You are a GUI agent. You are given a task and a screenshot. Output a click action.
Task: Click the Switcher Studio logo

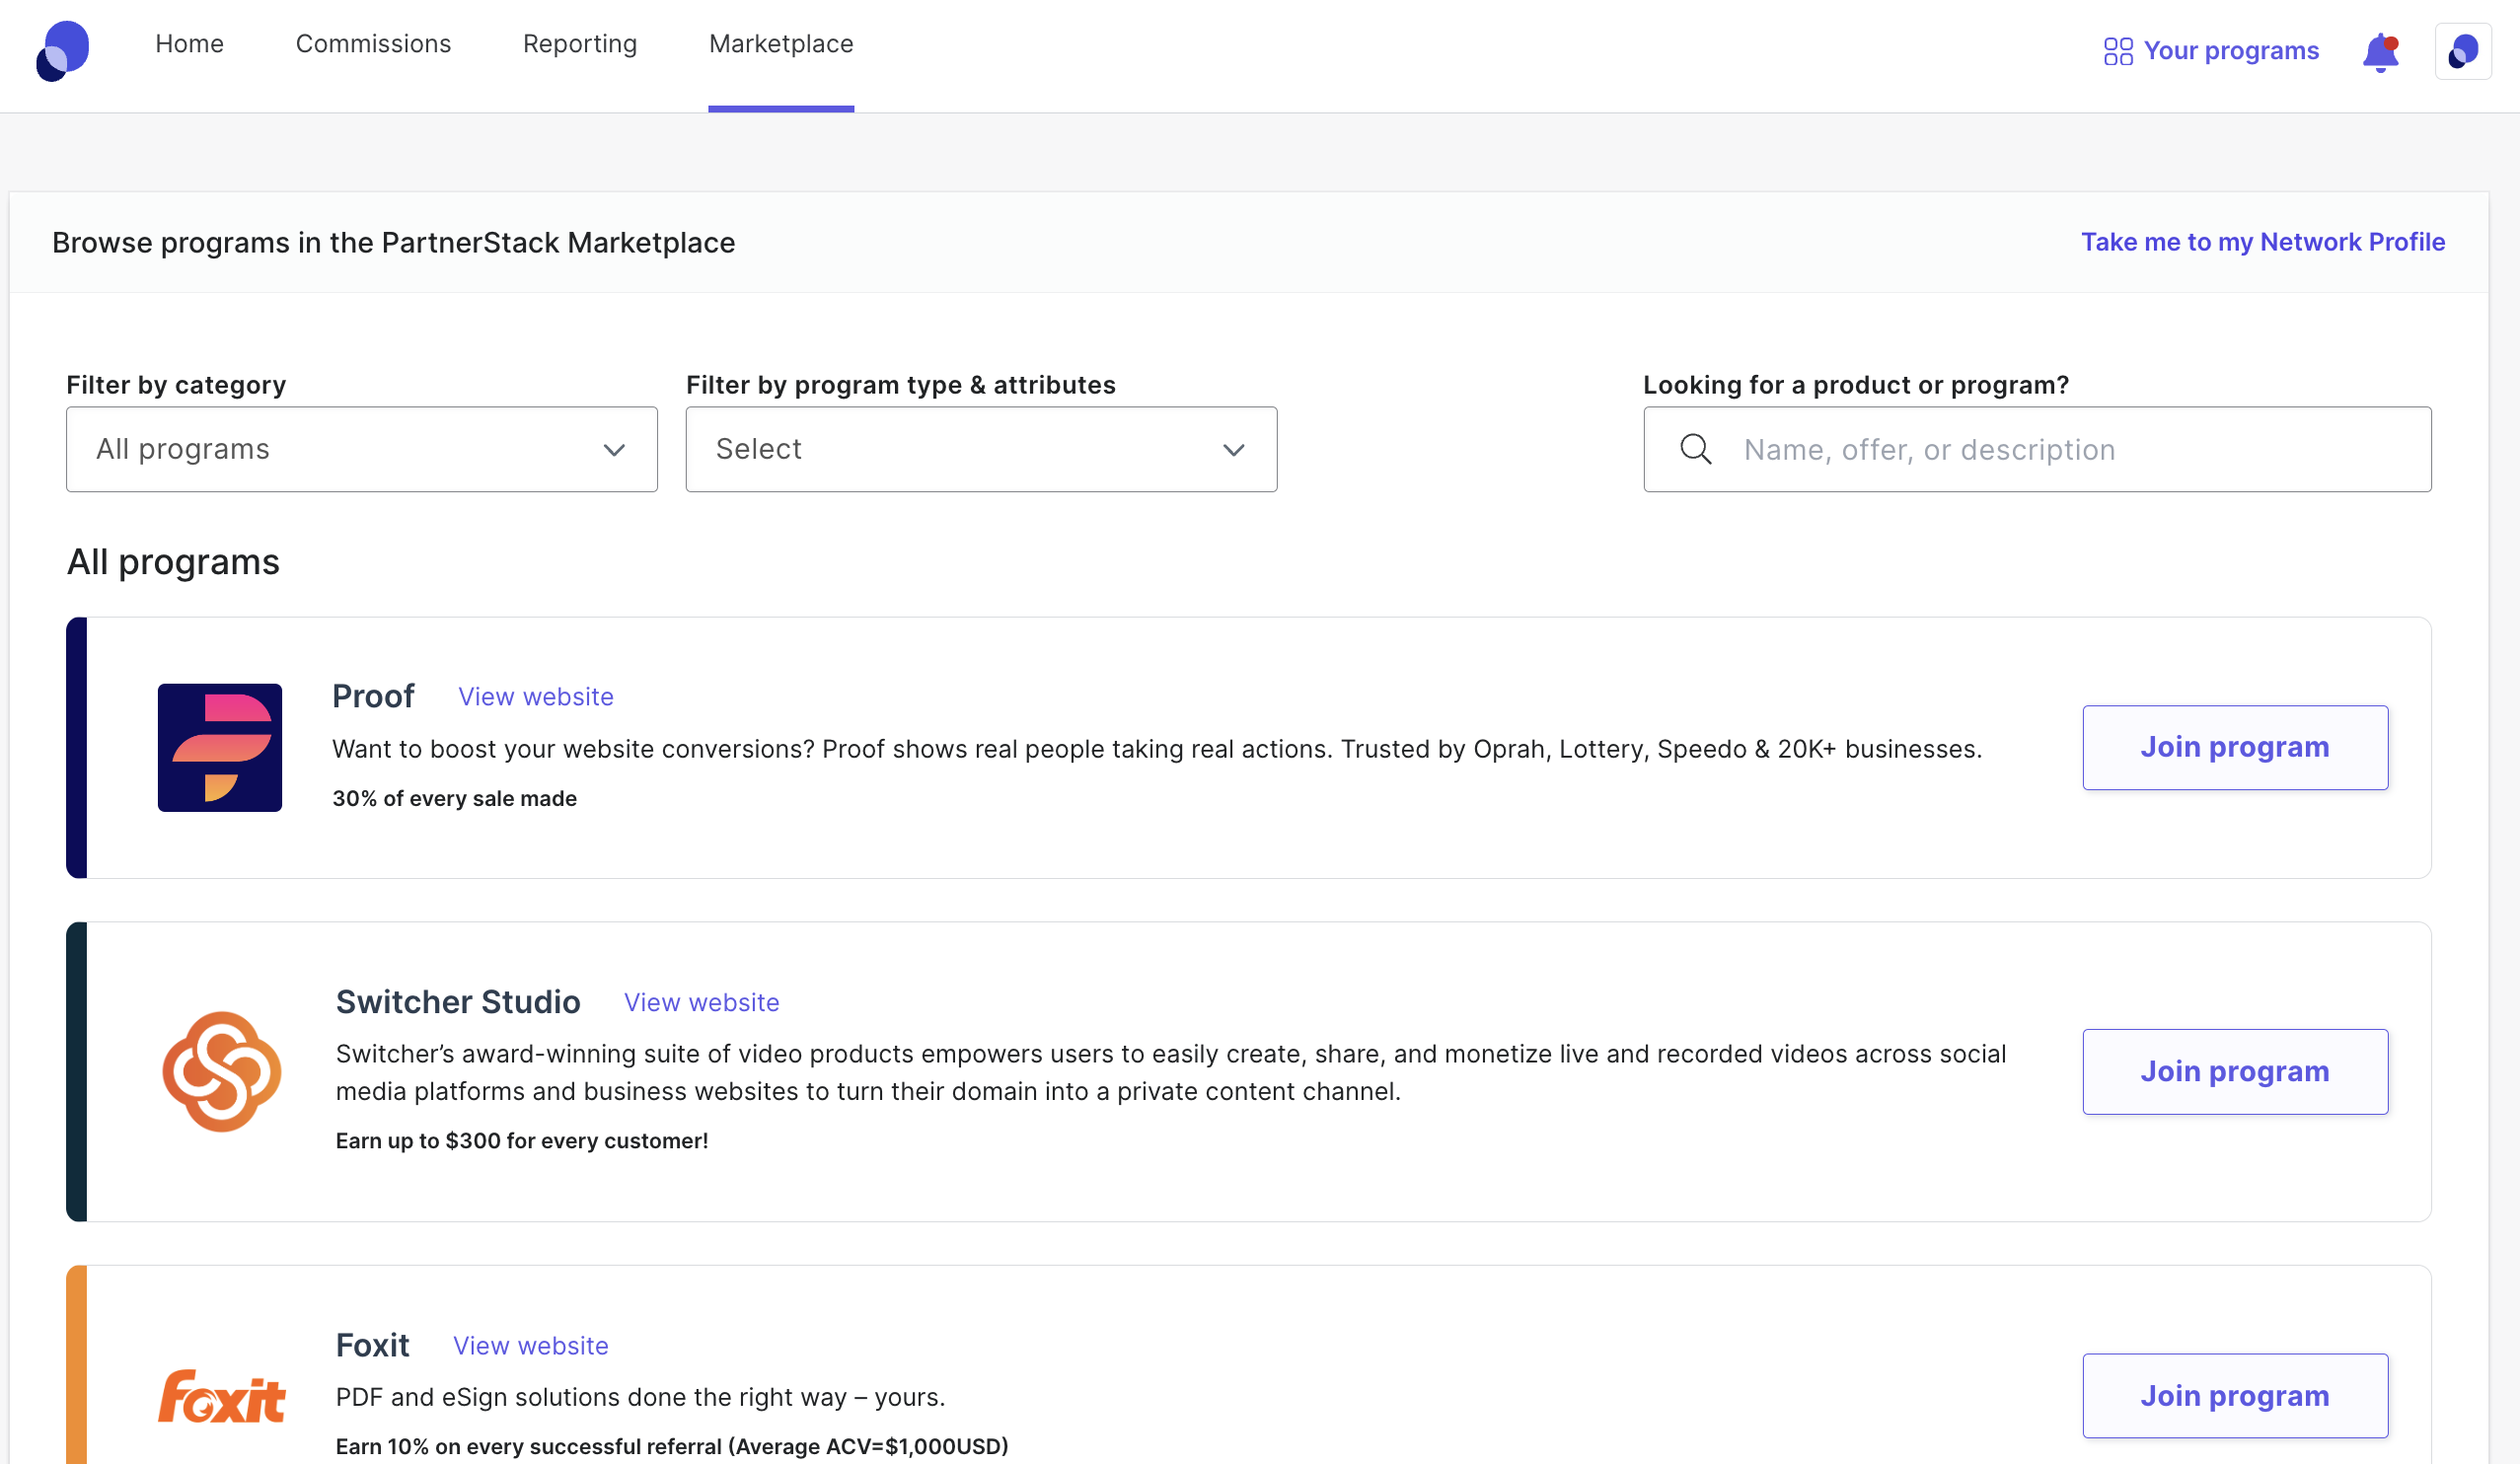pyautogui.click(x=221, y=1071)
